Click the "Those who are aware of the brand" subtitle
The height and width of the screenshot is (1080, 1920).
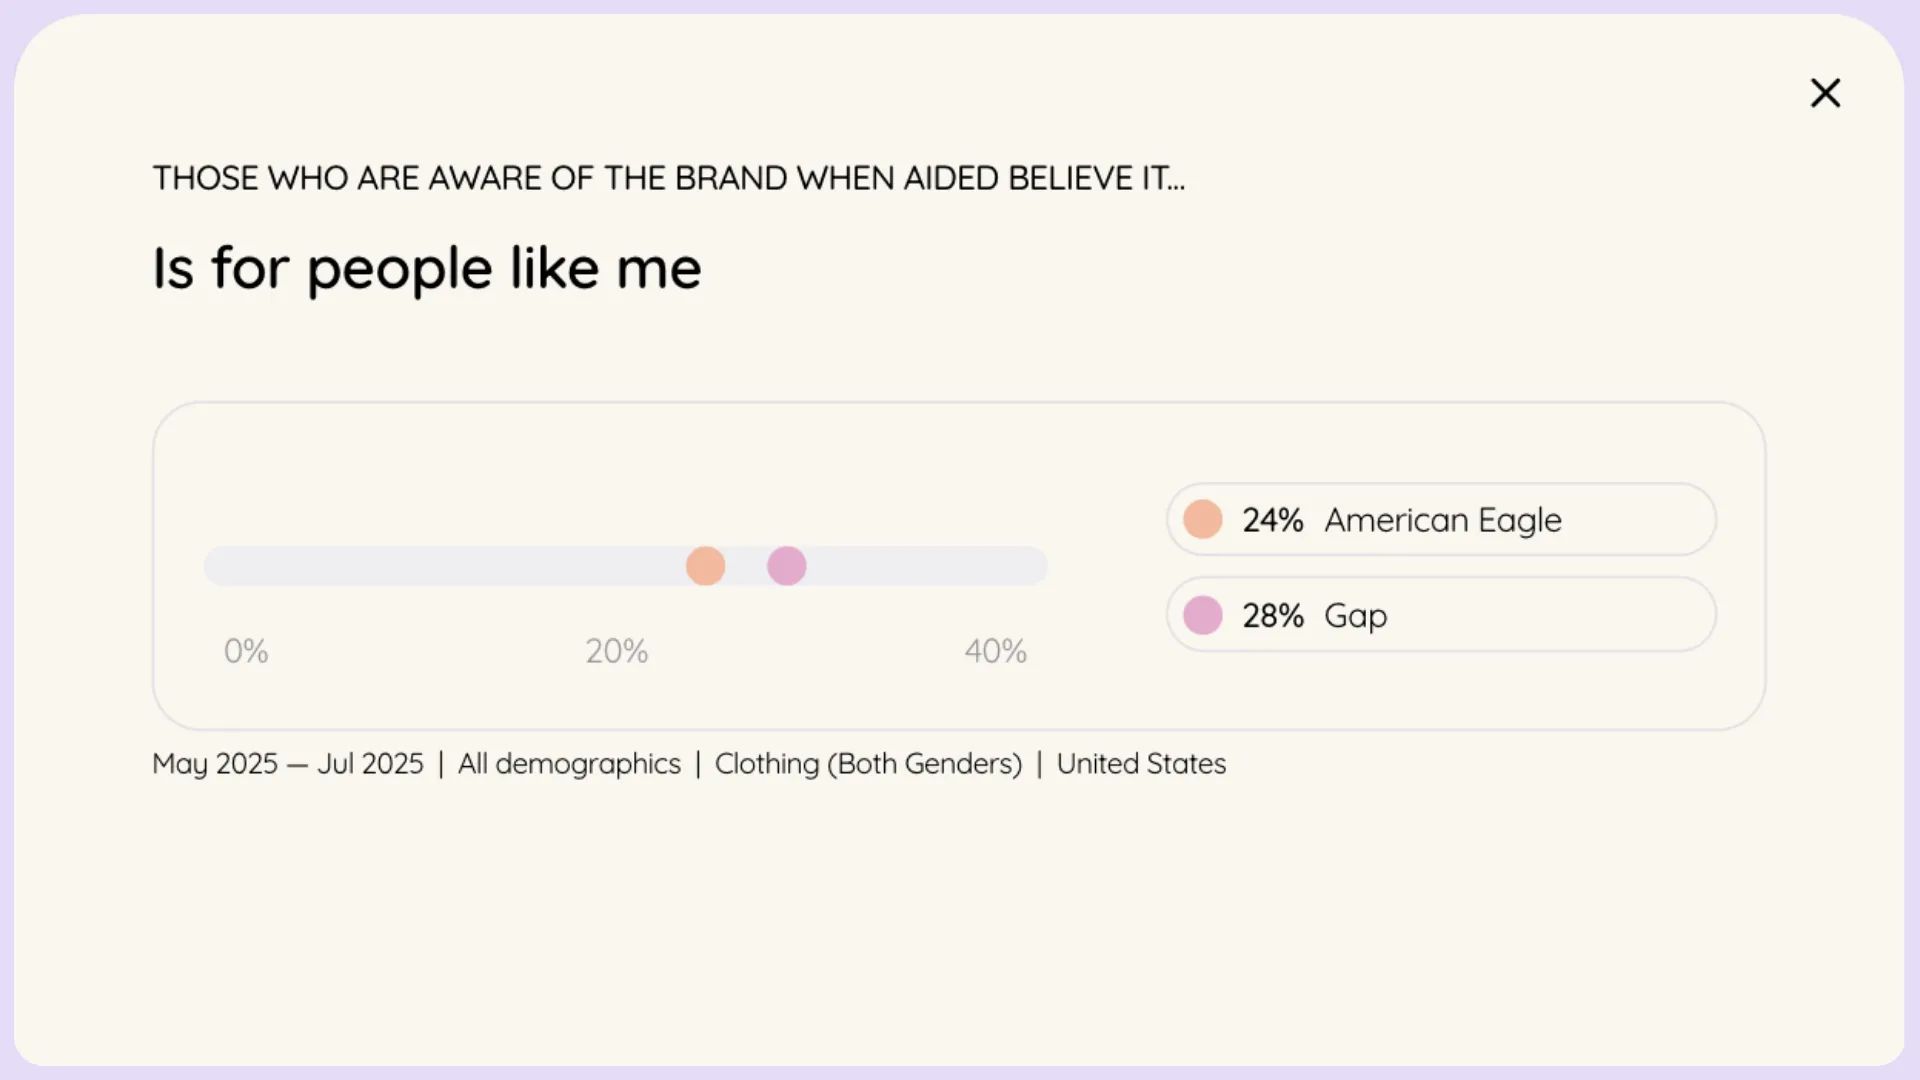pyautogui.click(x=668, y=178)
